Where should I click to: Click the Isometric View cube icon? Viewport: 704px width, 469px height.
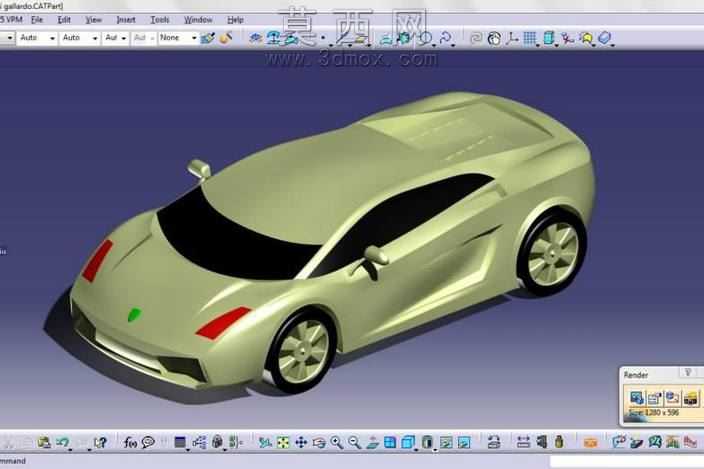pos(408,443)
